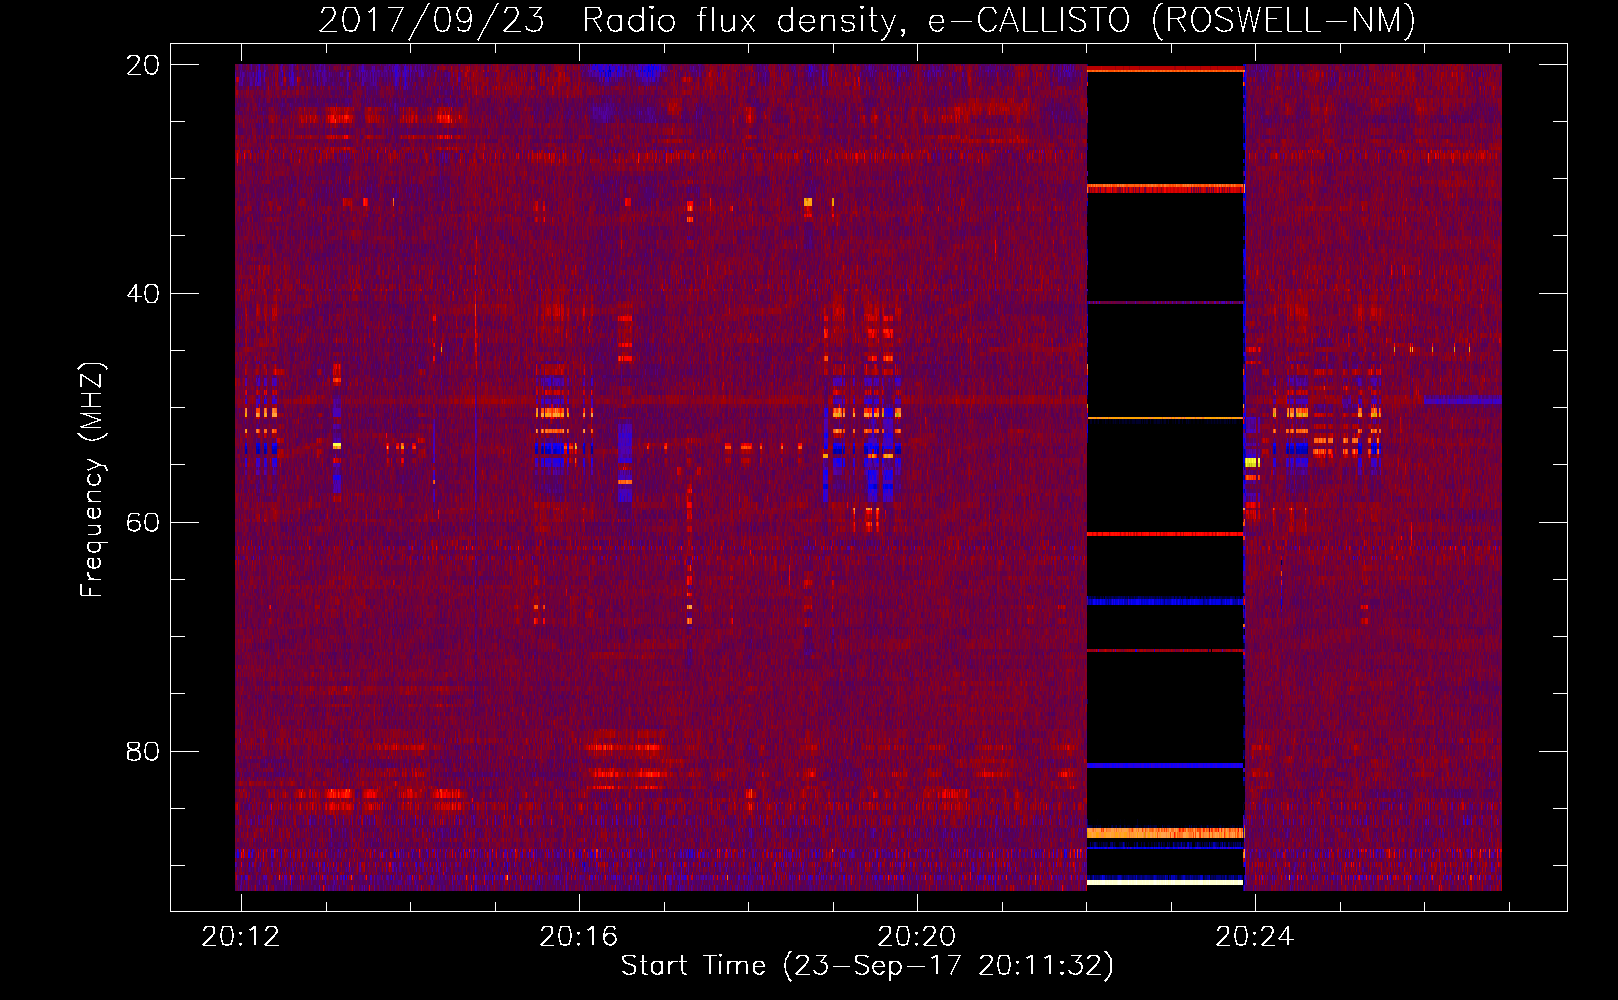Image resolution: width=1618 pixels, height=1000 pixels.
Task: Click the 'Start Time (23-Sep-17 20:11:32)' label
Action: click(x=867, y=966)
